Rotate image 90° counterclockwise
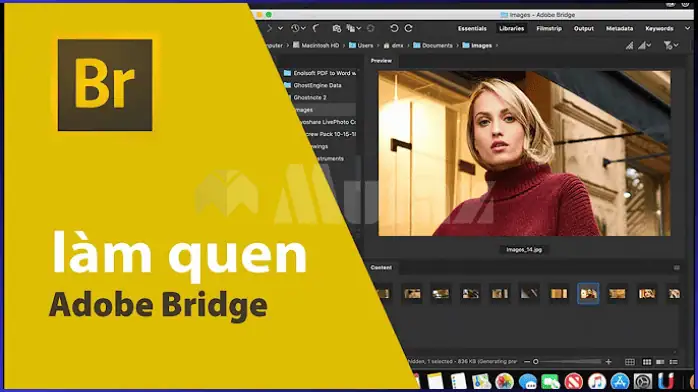This screenshot has height=392, width=698. click(x=394, y=28)
